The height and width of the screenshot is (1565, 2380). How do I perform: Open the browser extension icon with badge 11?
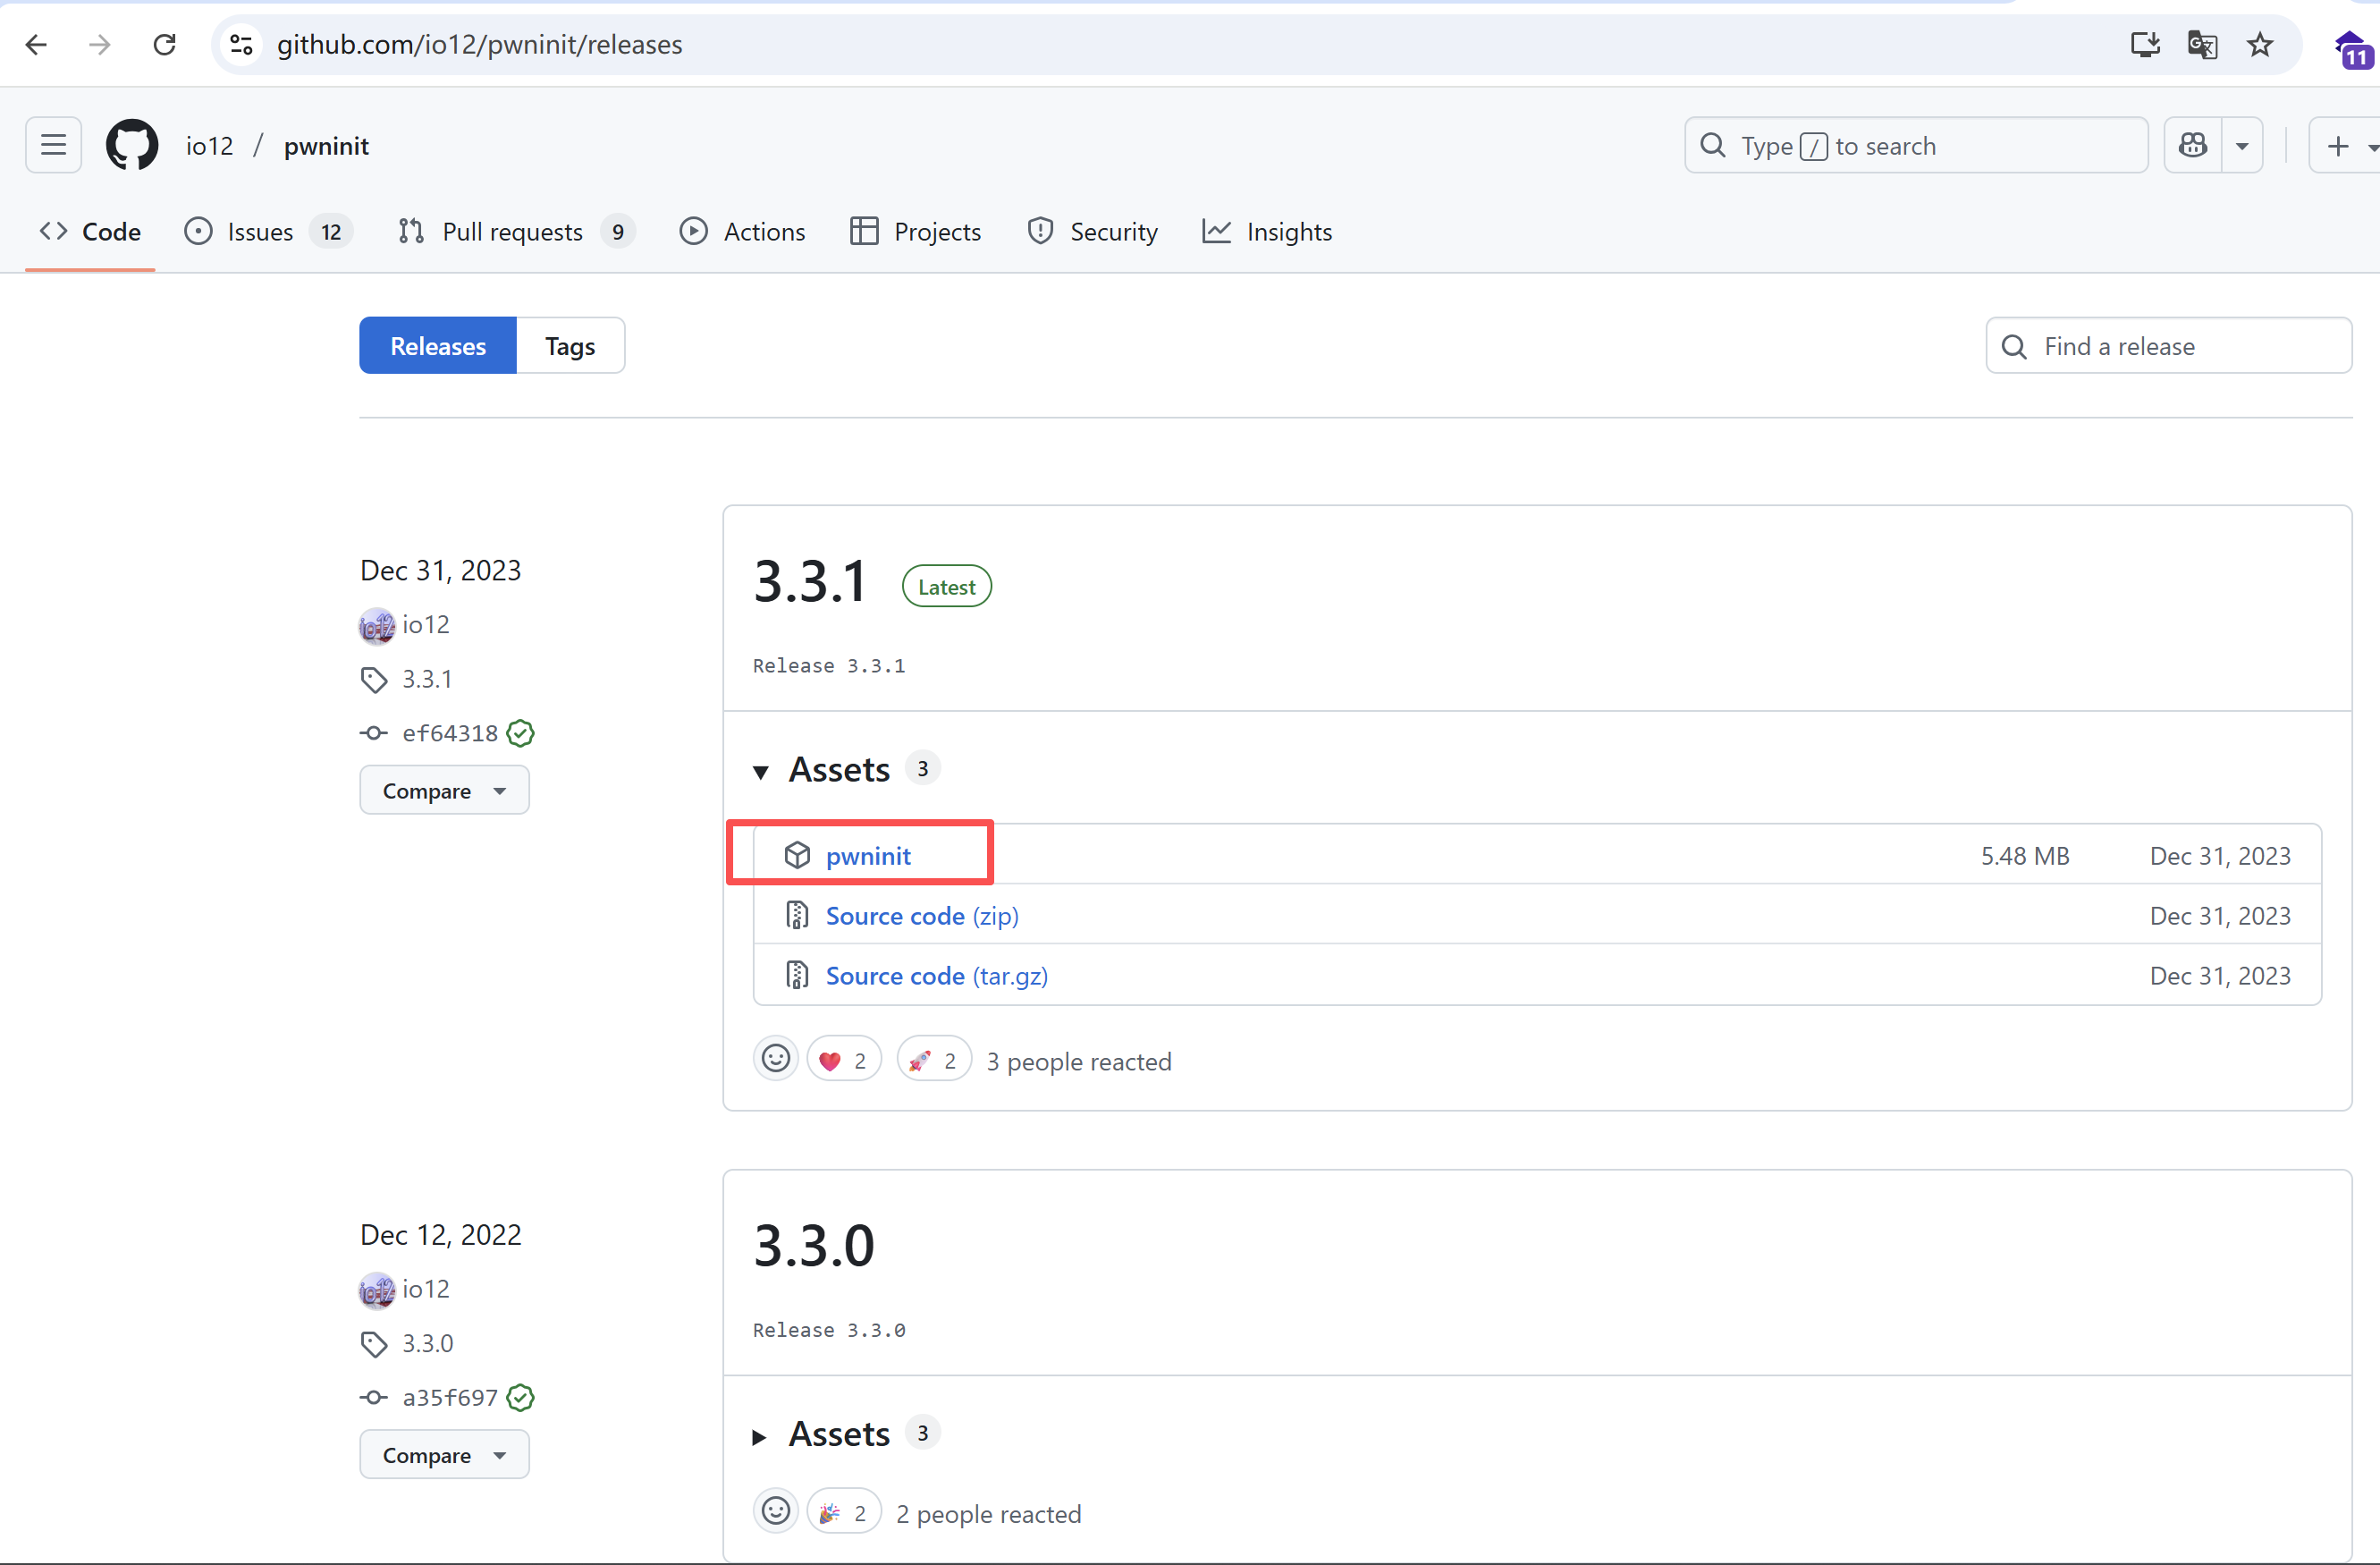2353,50
